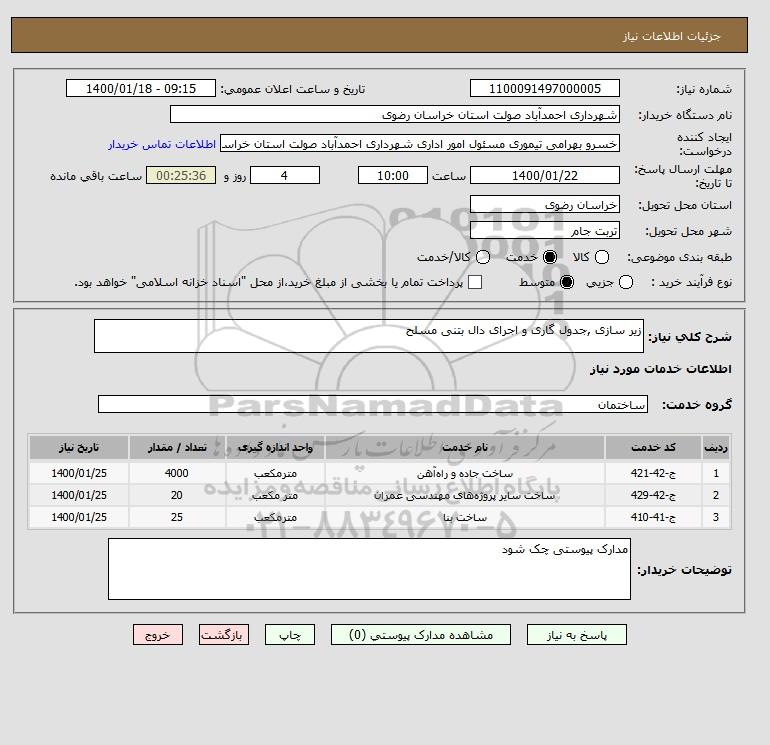Click the خروج exit button

coord(158,635)
